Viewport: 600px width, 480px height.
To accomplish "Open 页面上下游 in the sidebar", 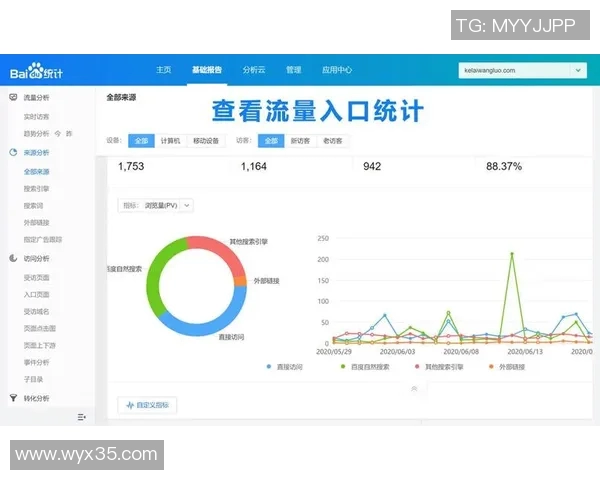I will [39, 345].
